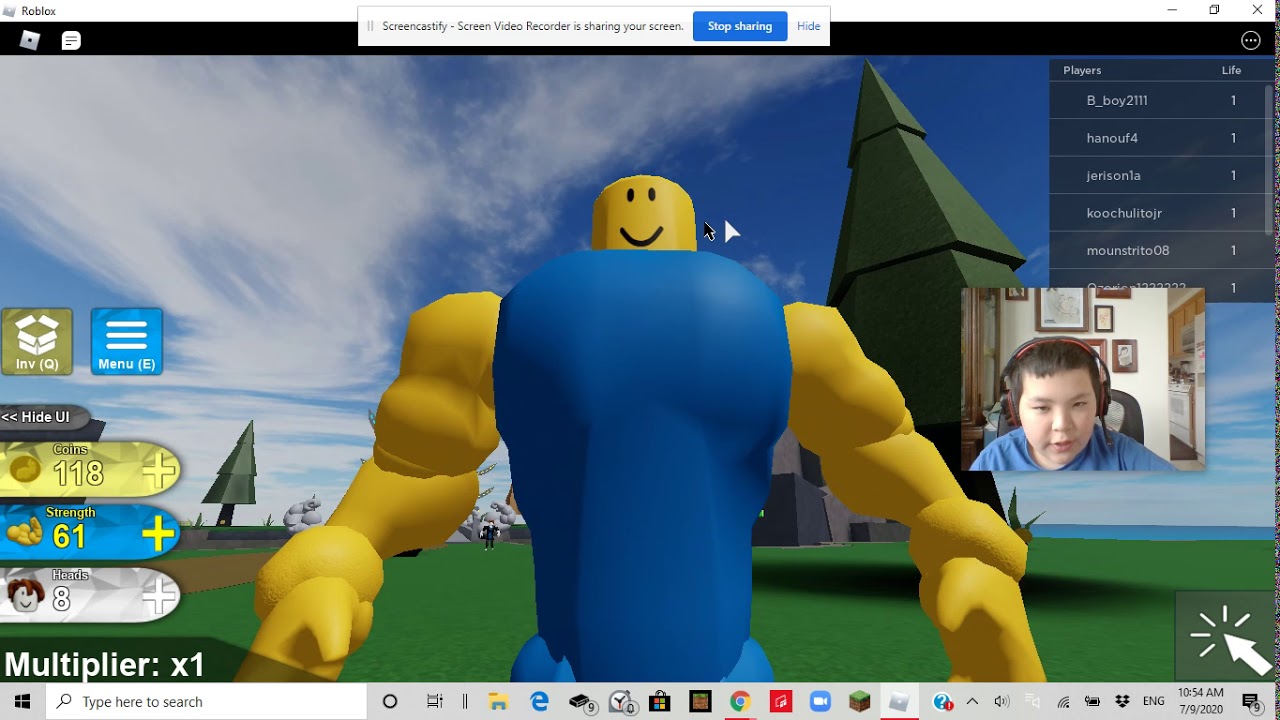Add strength with the Strength plus icon
This screenshot has height=720, width=1280.
(159, 535)
